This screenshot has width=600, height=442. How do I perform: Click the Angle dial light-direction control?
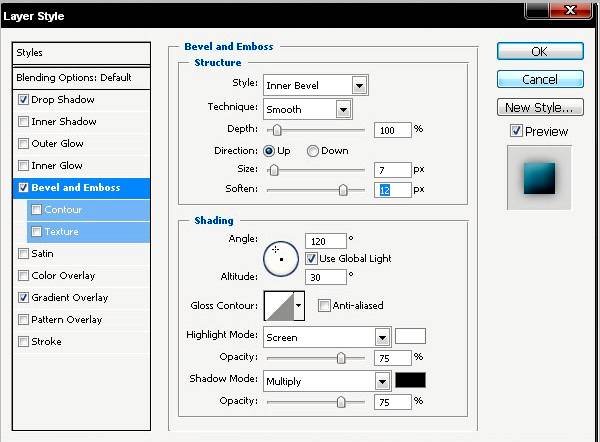coord(281,256)
